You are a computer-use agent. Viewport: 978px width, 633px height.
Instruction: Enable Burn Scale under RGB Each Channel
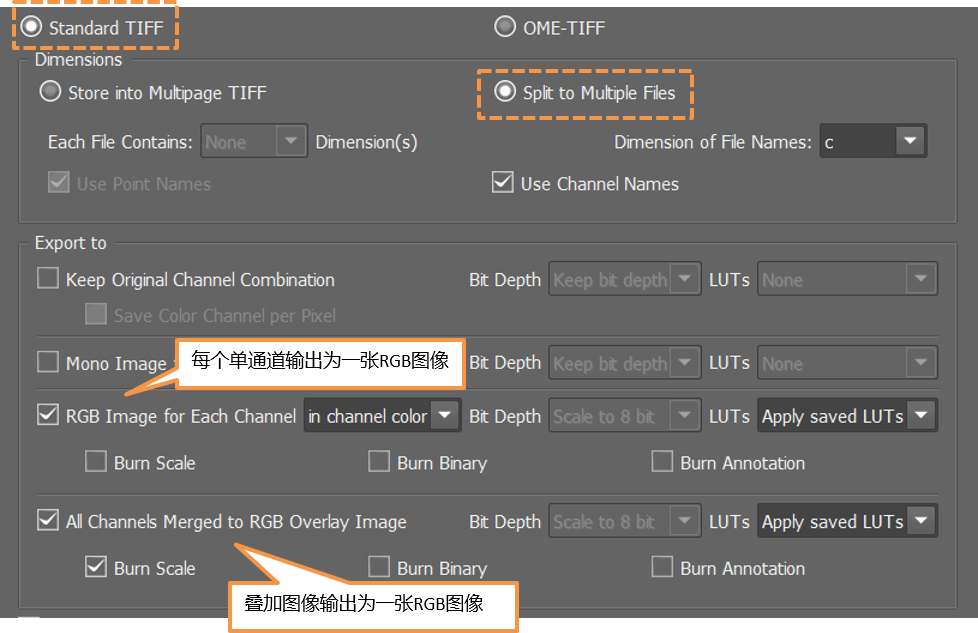click(x=95, y=461)
